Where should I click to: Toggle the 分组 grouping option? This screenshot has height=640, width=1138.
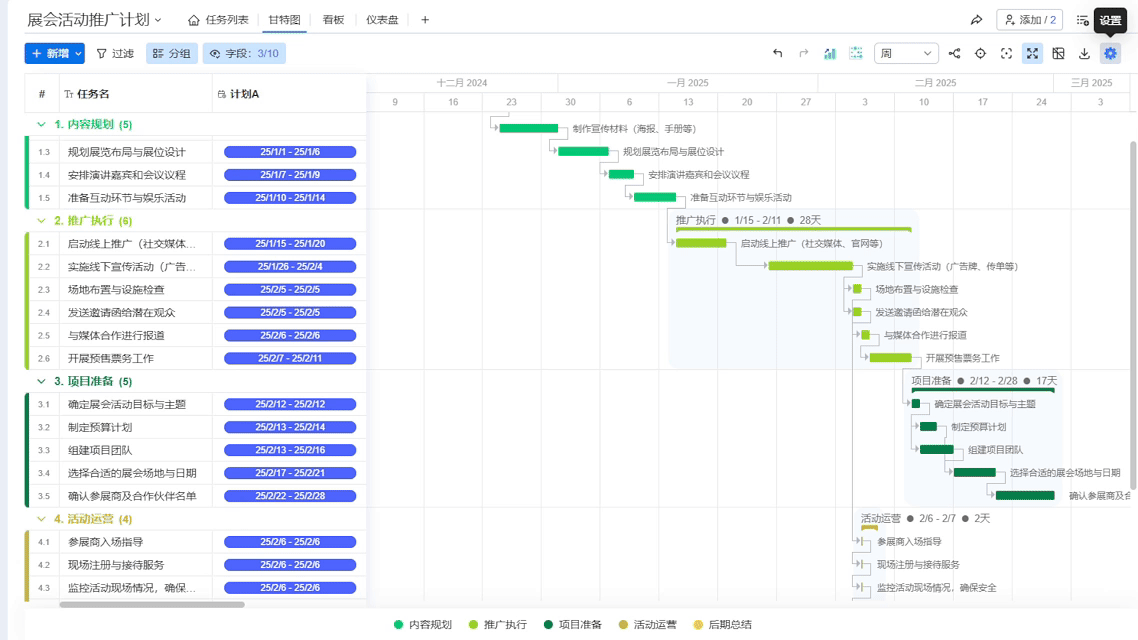click(170, 54)
